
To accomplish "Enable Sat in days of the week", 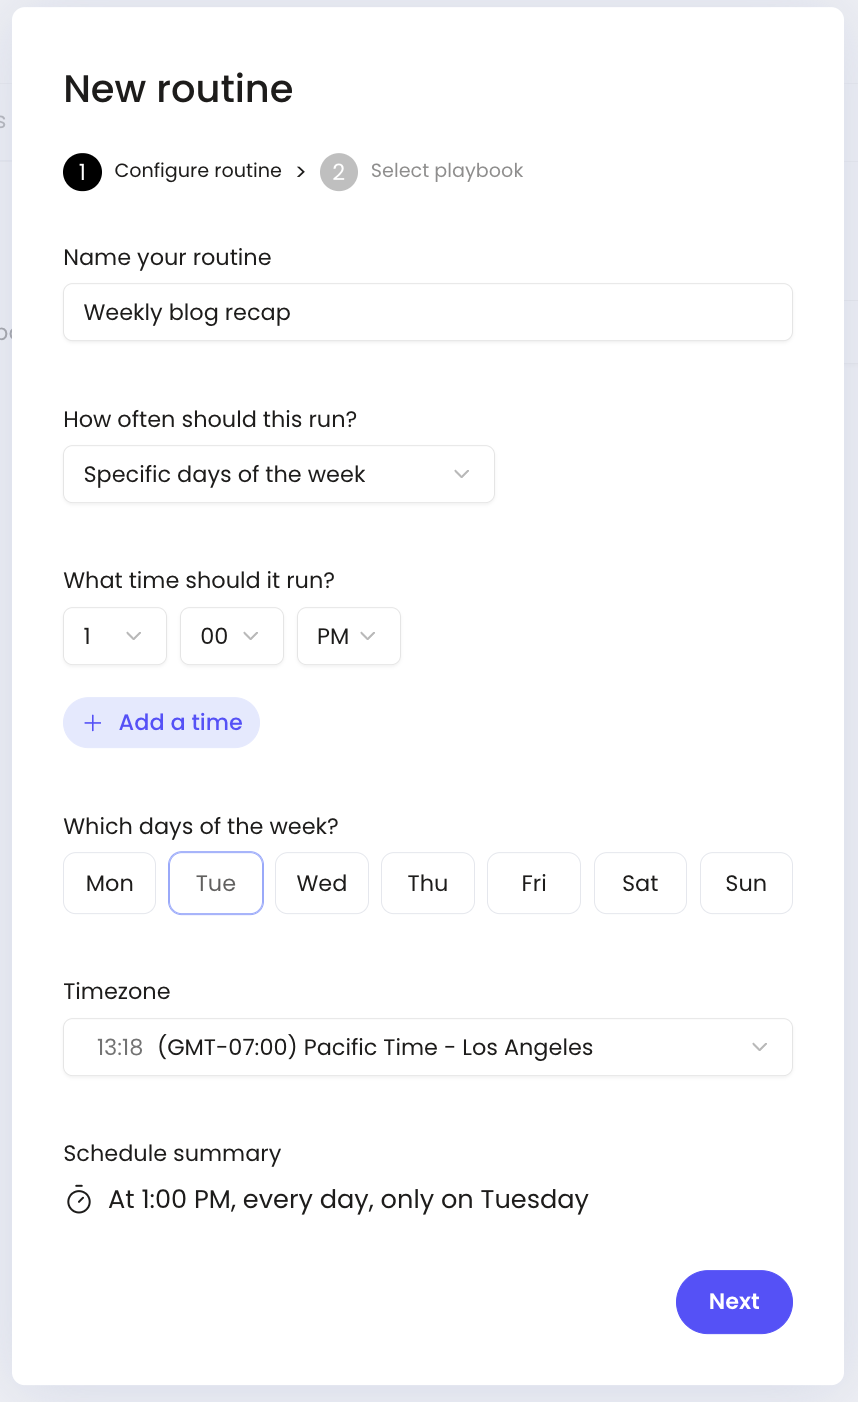I will pyautogui.click(x=640, y=883).
